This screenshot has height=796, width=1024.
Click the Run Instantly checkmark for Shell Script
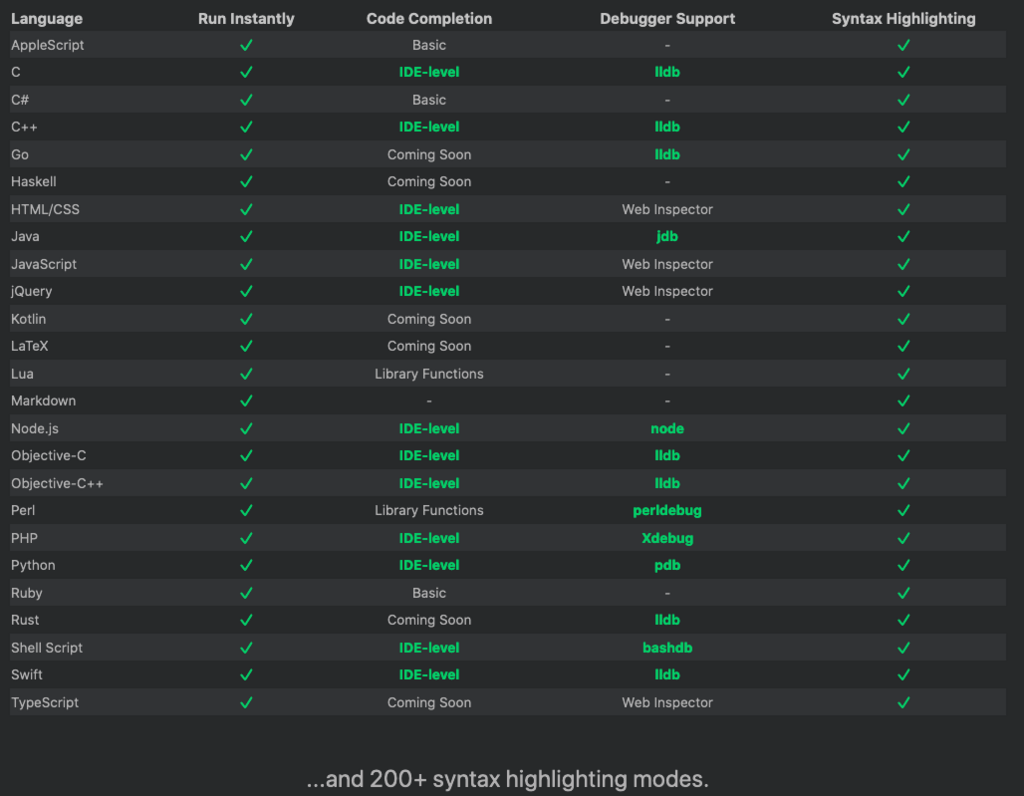coord(246,648)
